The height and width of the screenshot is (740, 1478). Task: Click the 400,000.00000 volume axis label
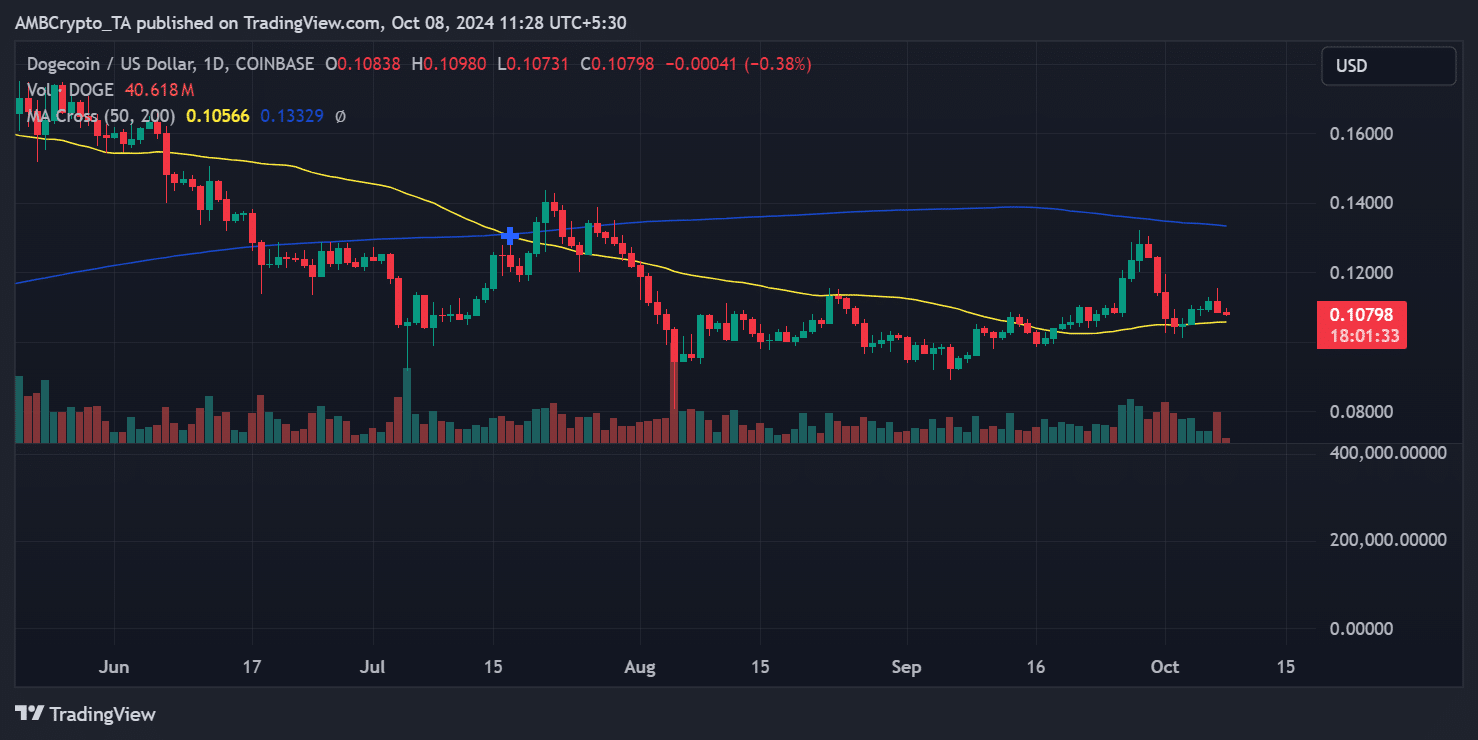(x=1388, y=452)
